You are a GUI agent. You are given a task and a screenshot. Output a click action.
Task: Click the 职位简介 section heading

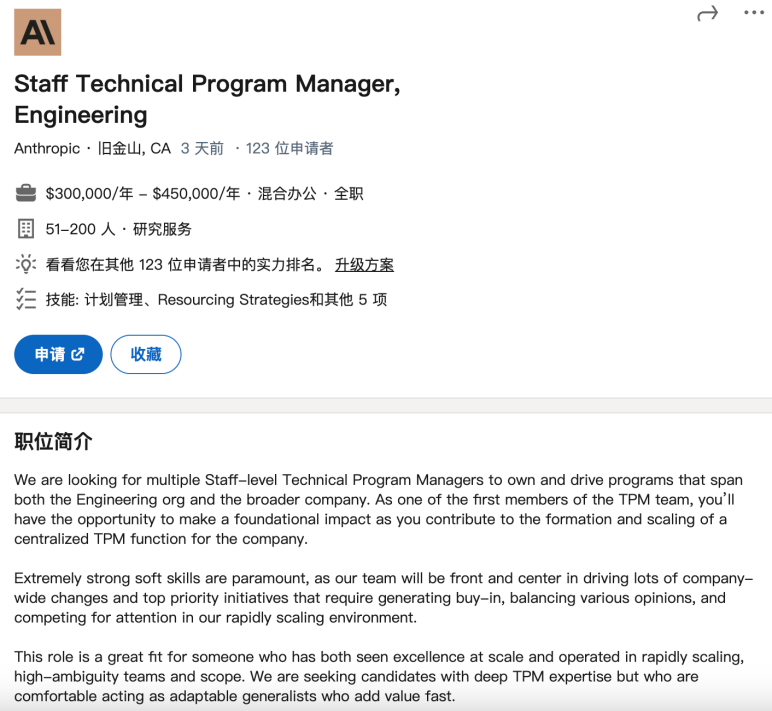53,441
